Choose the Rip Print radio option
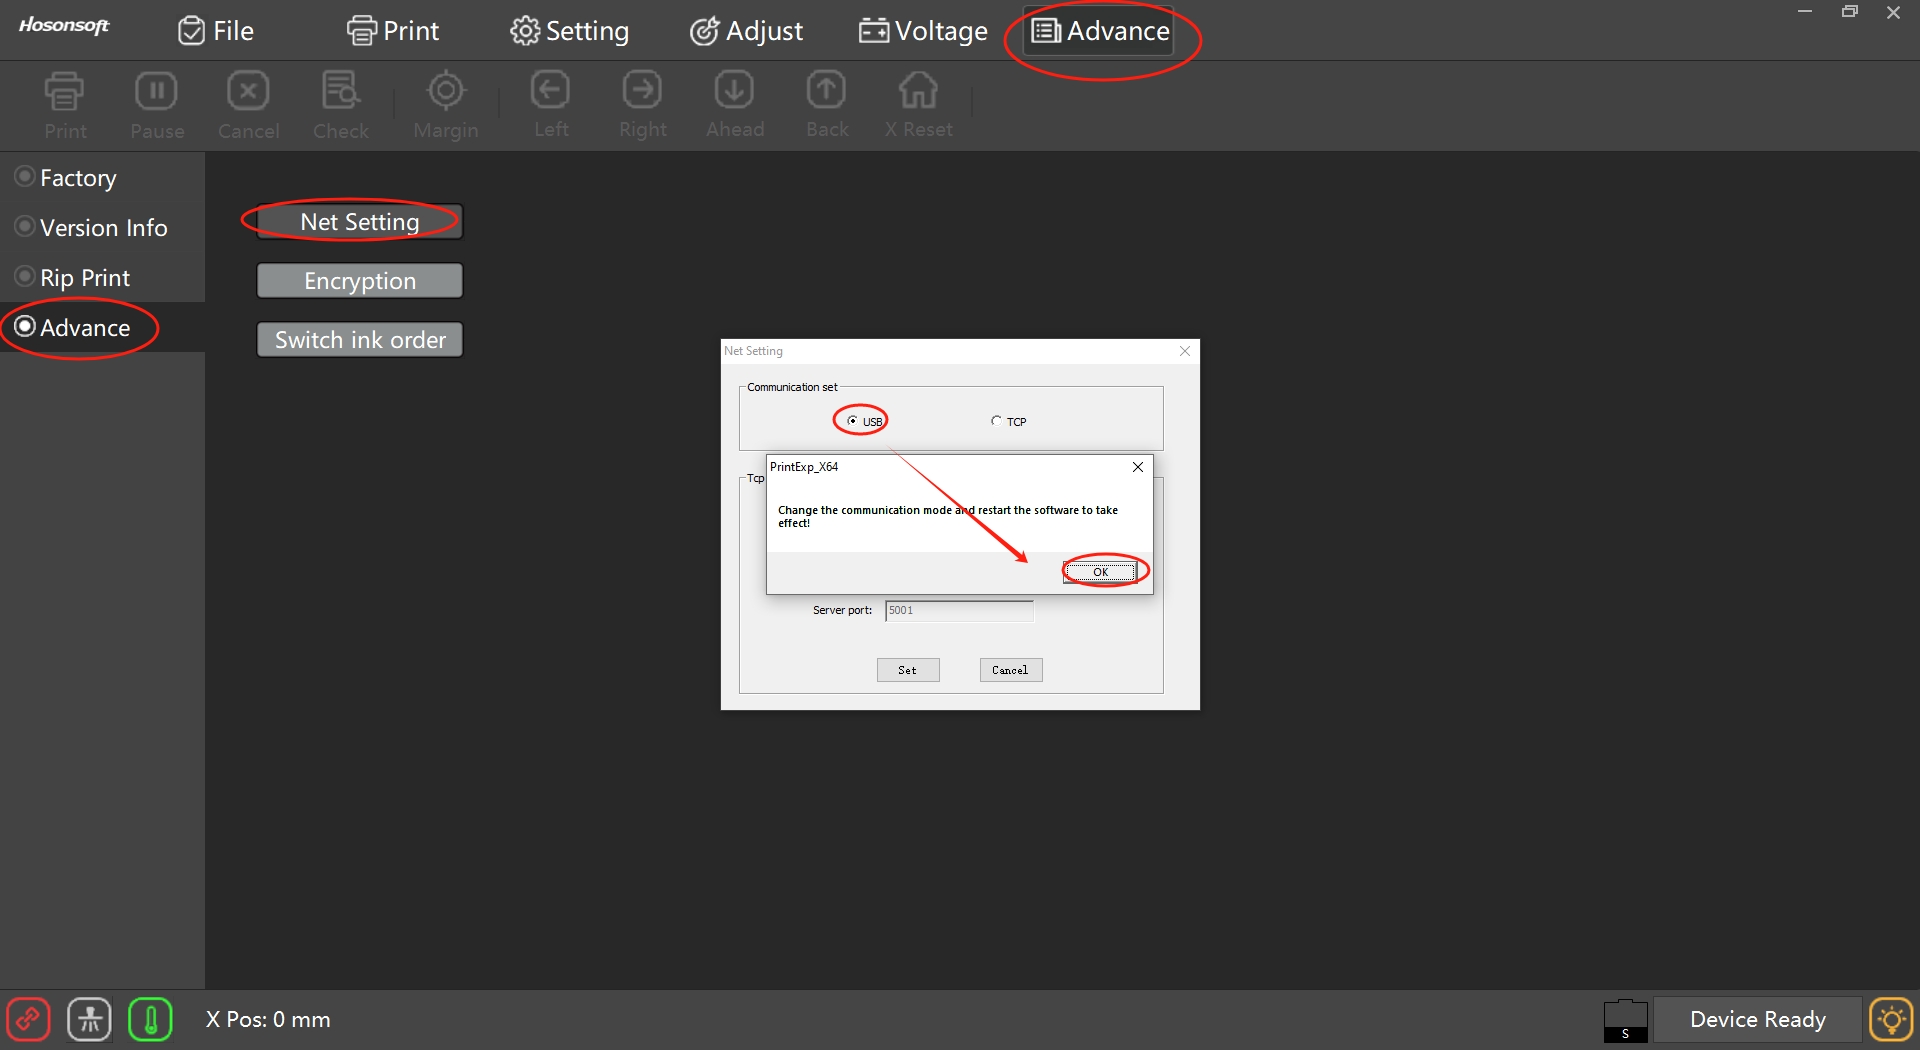Screen dimensions: 1920x1050 (x=26, y=277)
